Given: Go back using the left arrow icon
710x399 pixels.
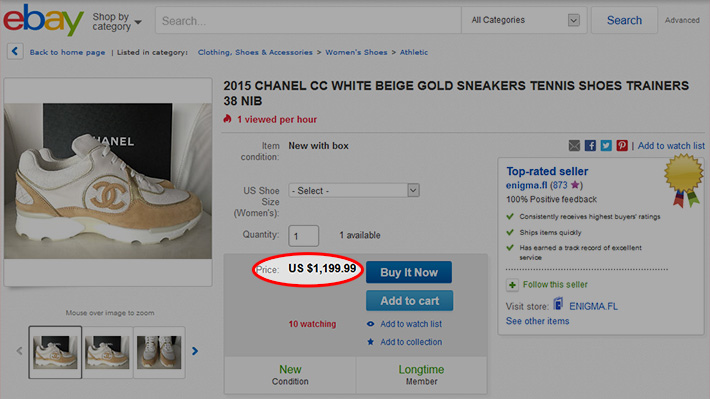Looking at the screenshot, I should coord(15,51).
